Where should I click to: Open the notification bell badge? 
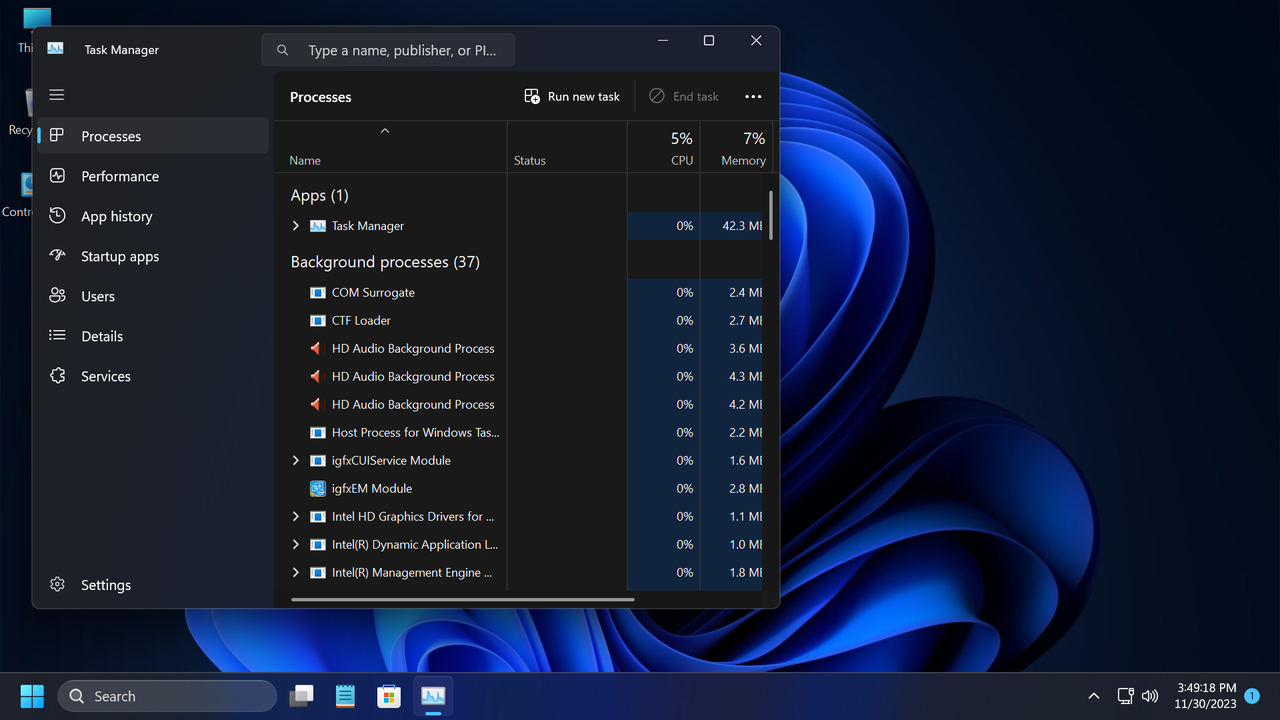tap(1252, 695)
